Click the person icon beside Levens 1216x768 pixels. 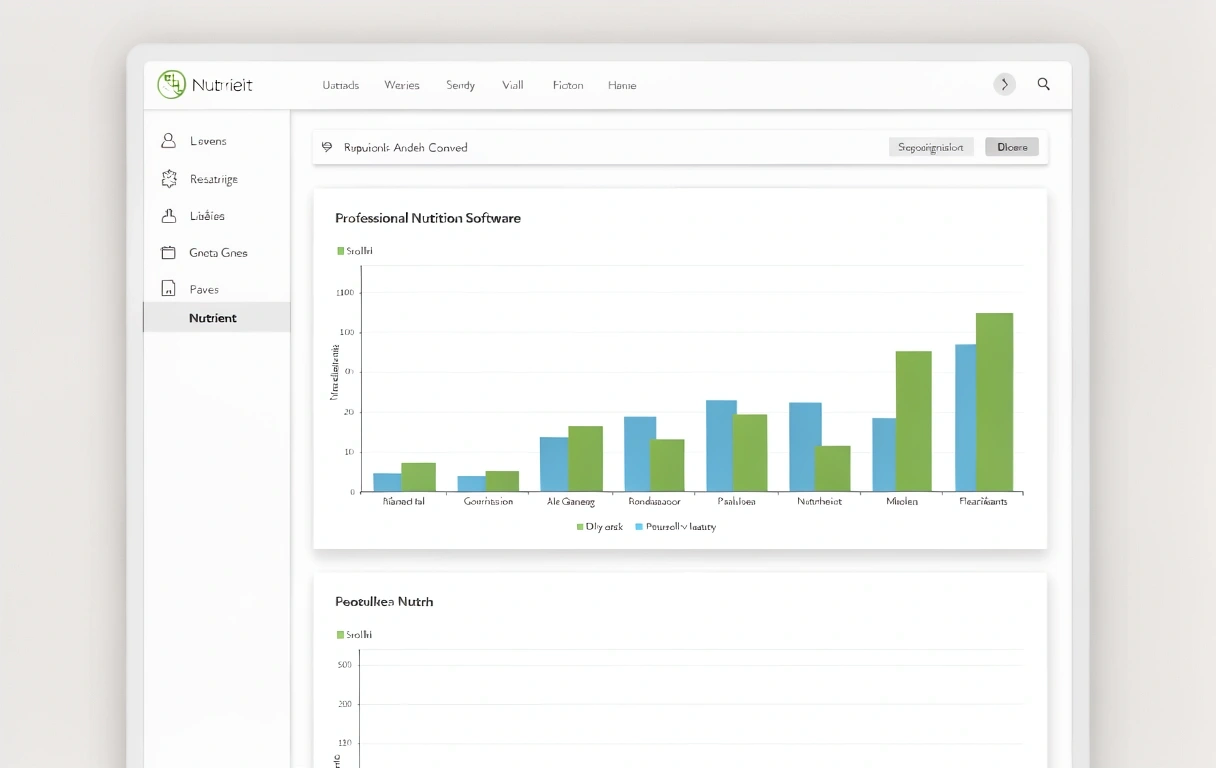[169, 141]
